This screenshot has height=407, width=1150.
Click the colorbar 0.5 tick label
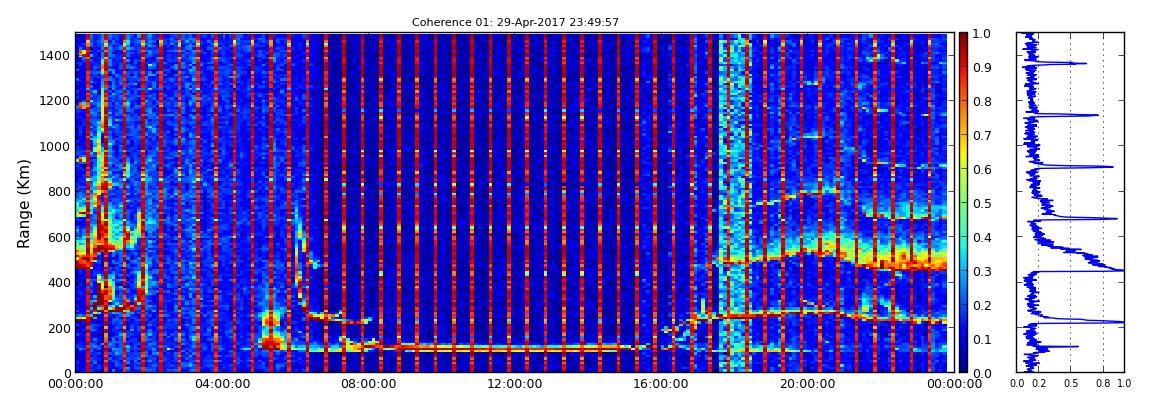983,203
